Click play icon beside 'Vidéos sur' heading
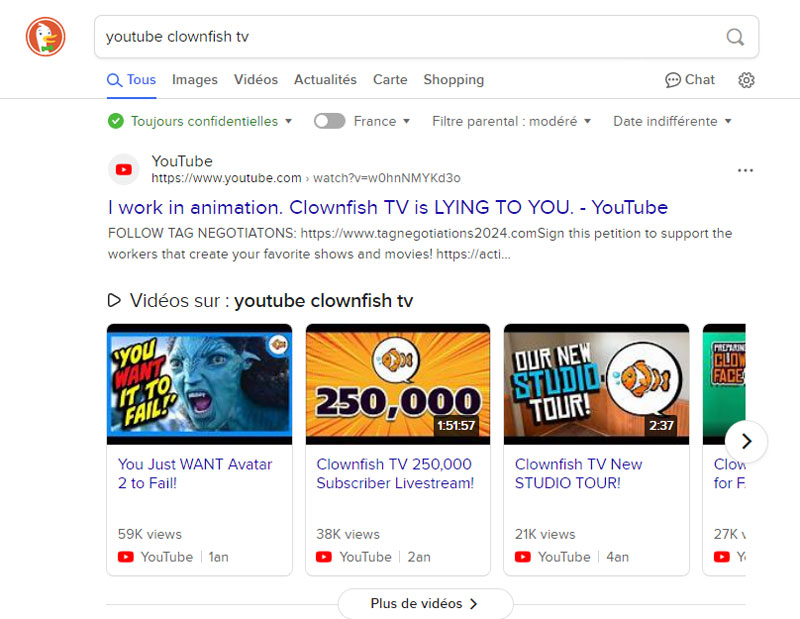This screenshot has width=800, height=619. pyautogui.click(x=114, y=301)
